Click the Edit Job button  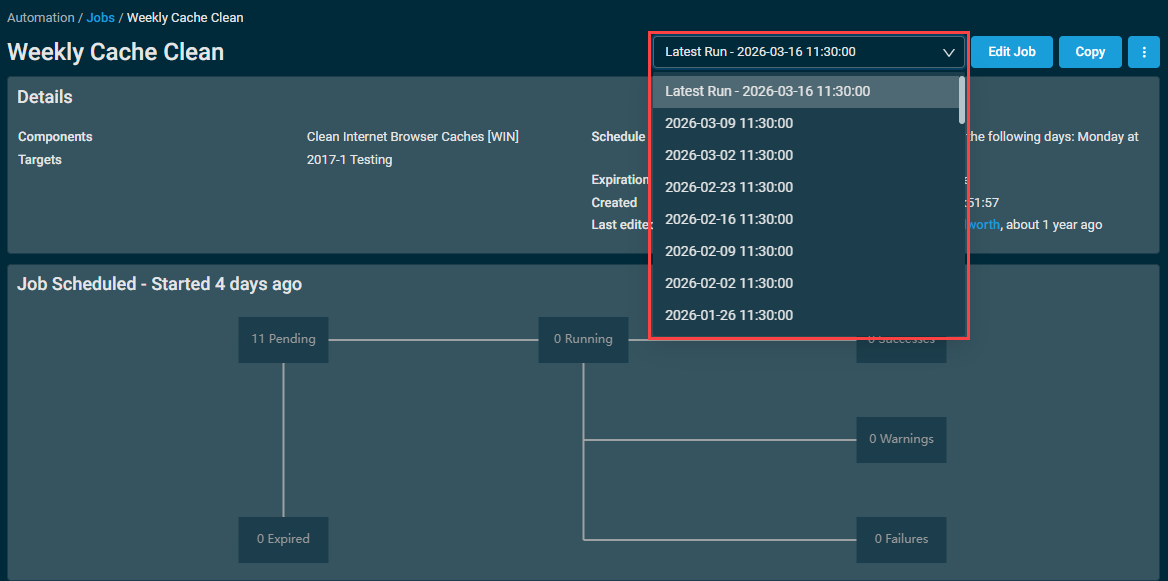(x=1011, y=52)
